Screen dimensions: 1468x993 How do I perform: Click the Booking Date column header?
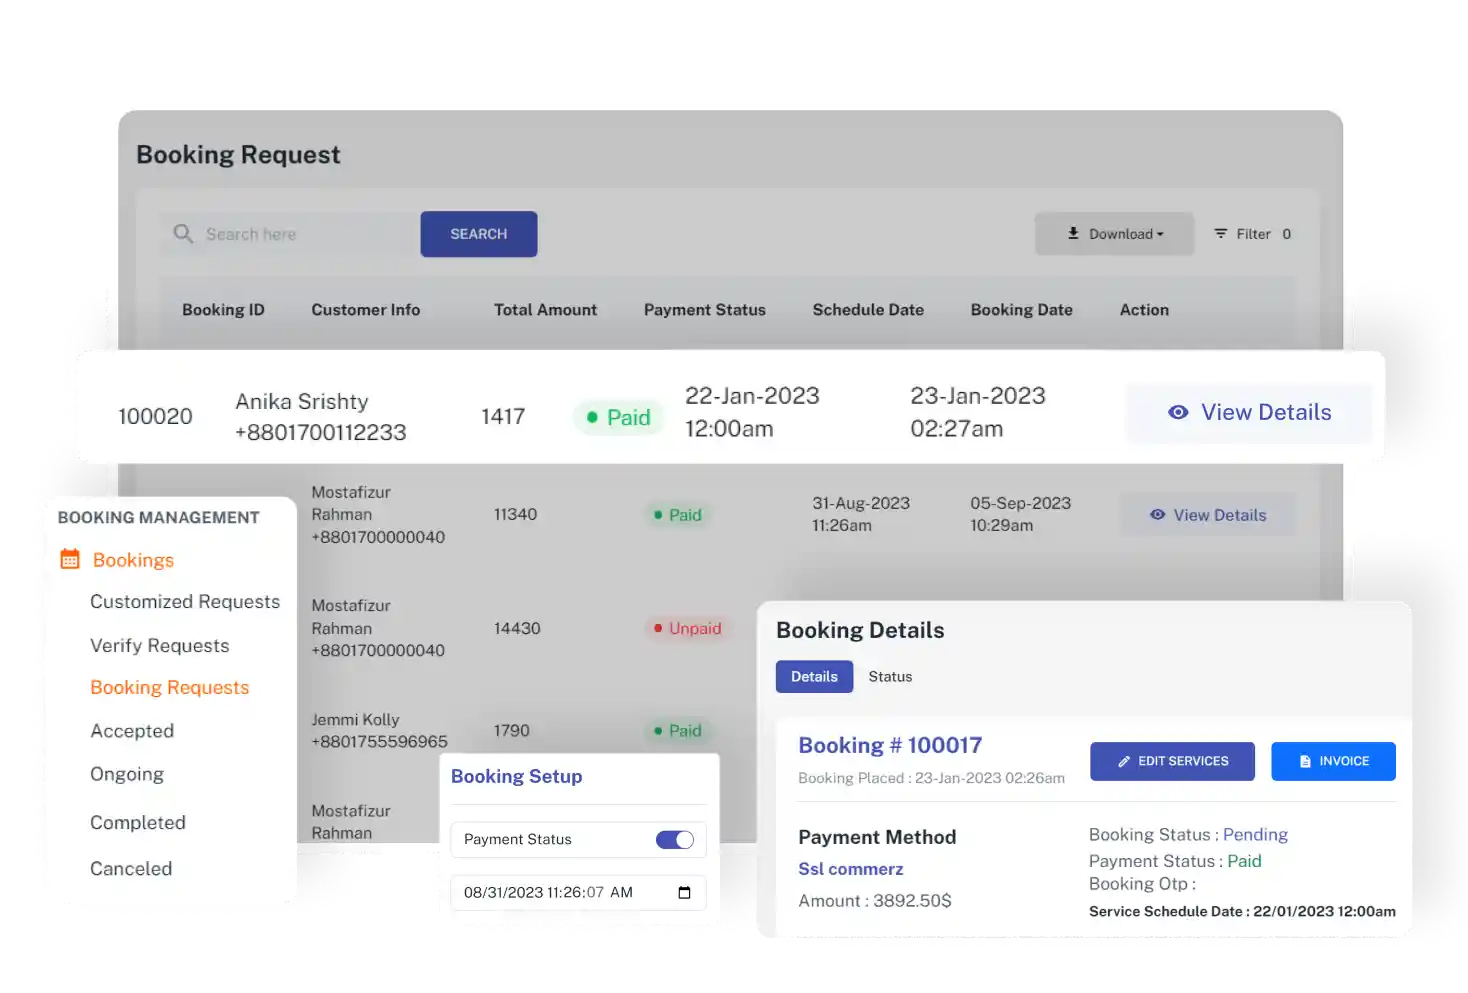(x=1021, y=310)
